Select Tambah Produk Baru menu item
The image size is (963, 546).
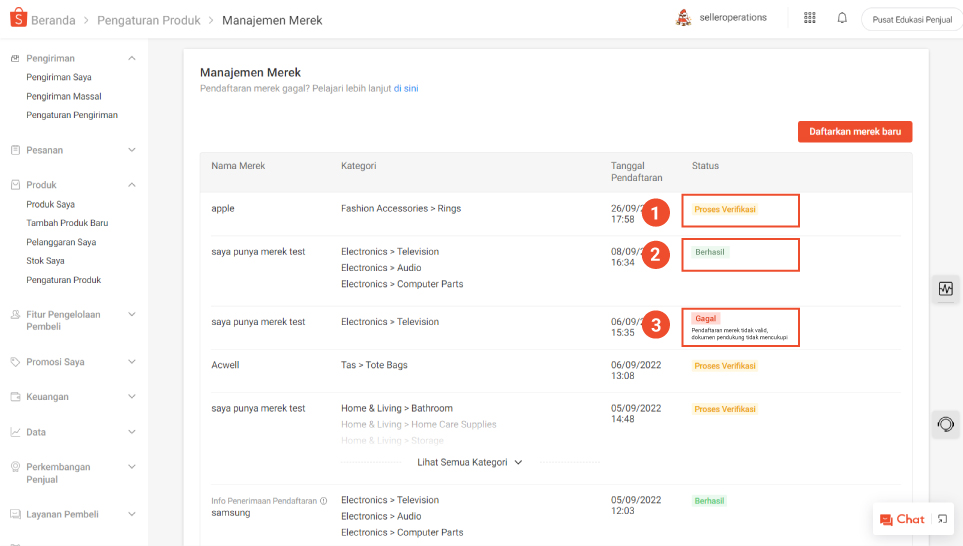pyautogui.click(x=67, y=223)
